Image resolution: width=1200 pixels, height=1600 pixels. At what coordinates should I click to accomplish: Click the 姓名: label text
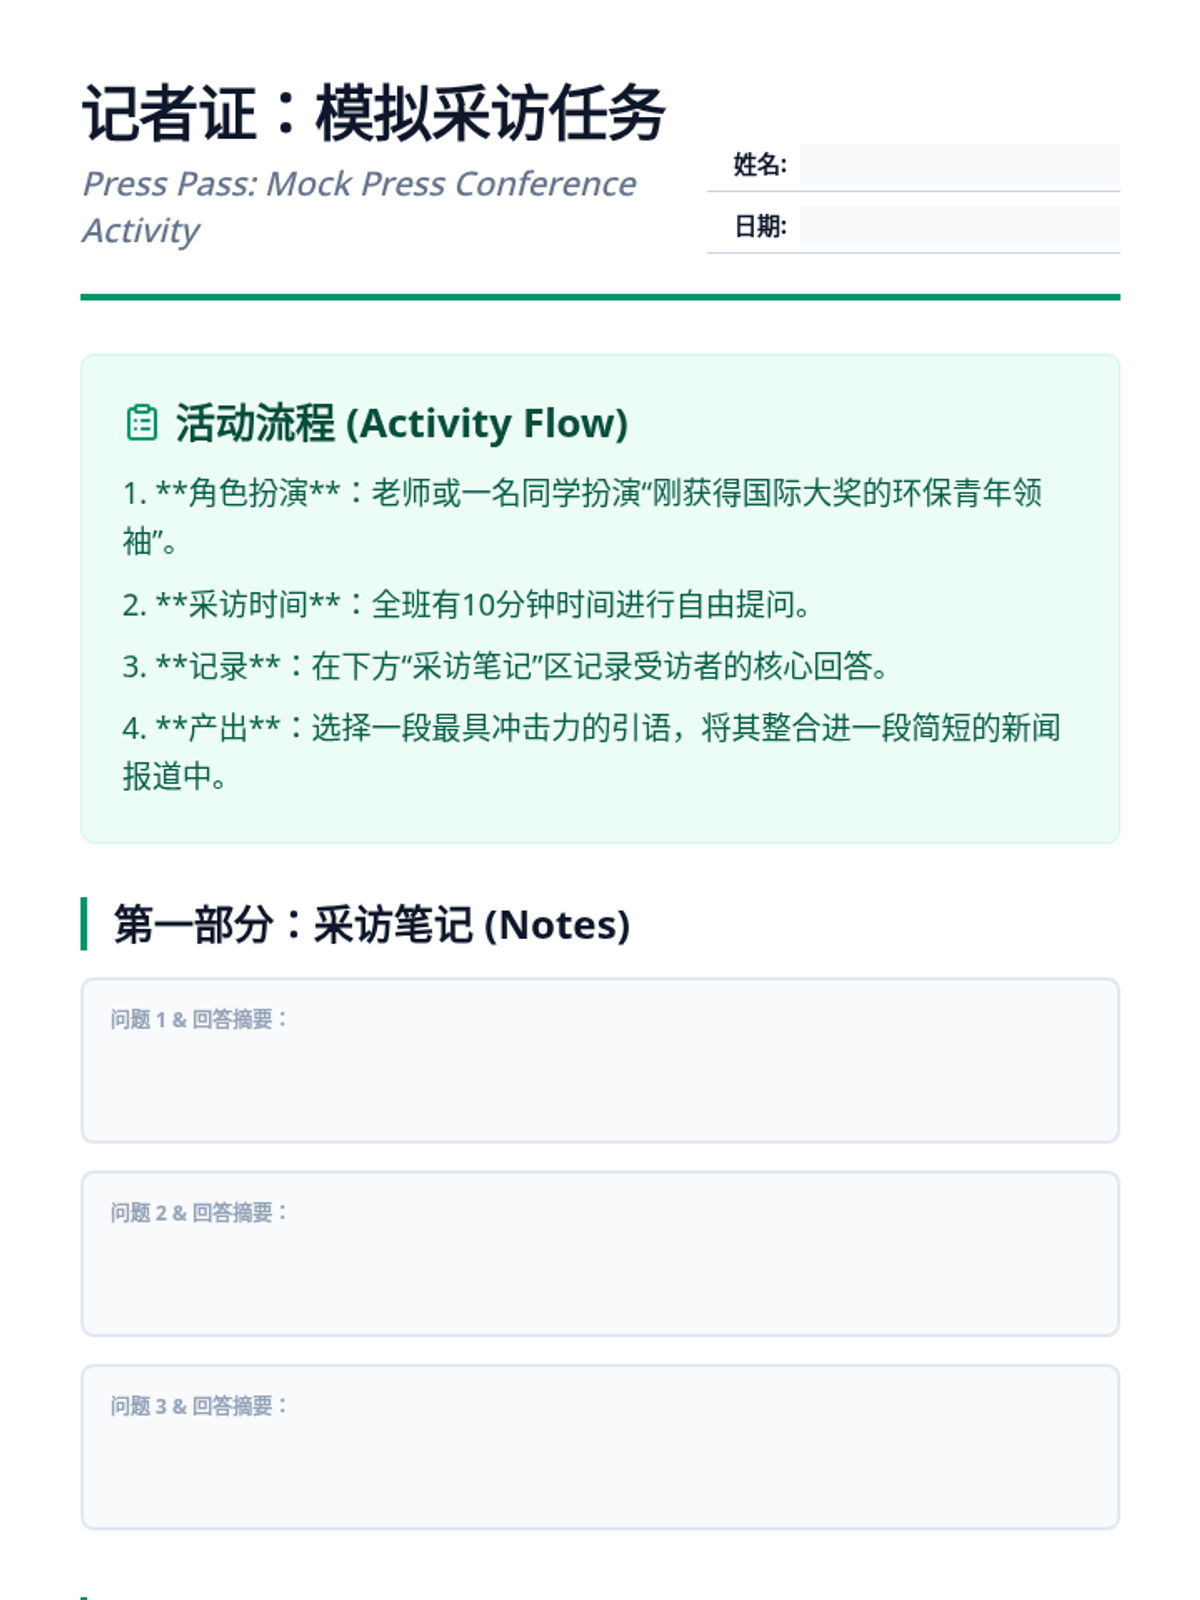pyautogui.click(x=760, y=165)
